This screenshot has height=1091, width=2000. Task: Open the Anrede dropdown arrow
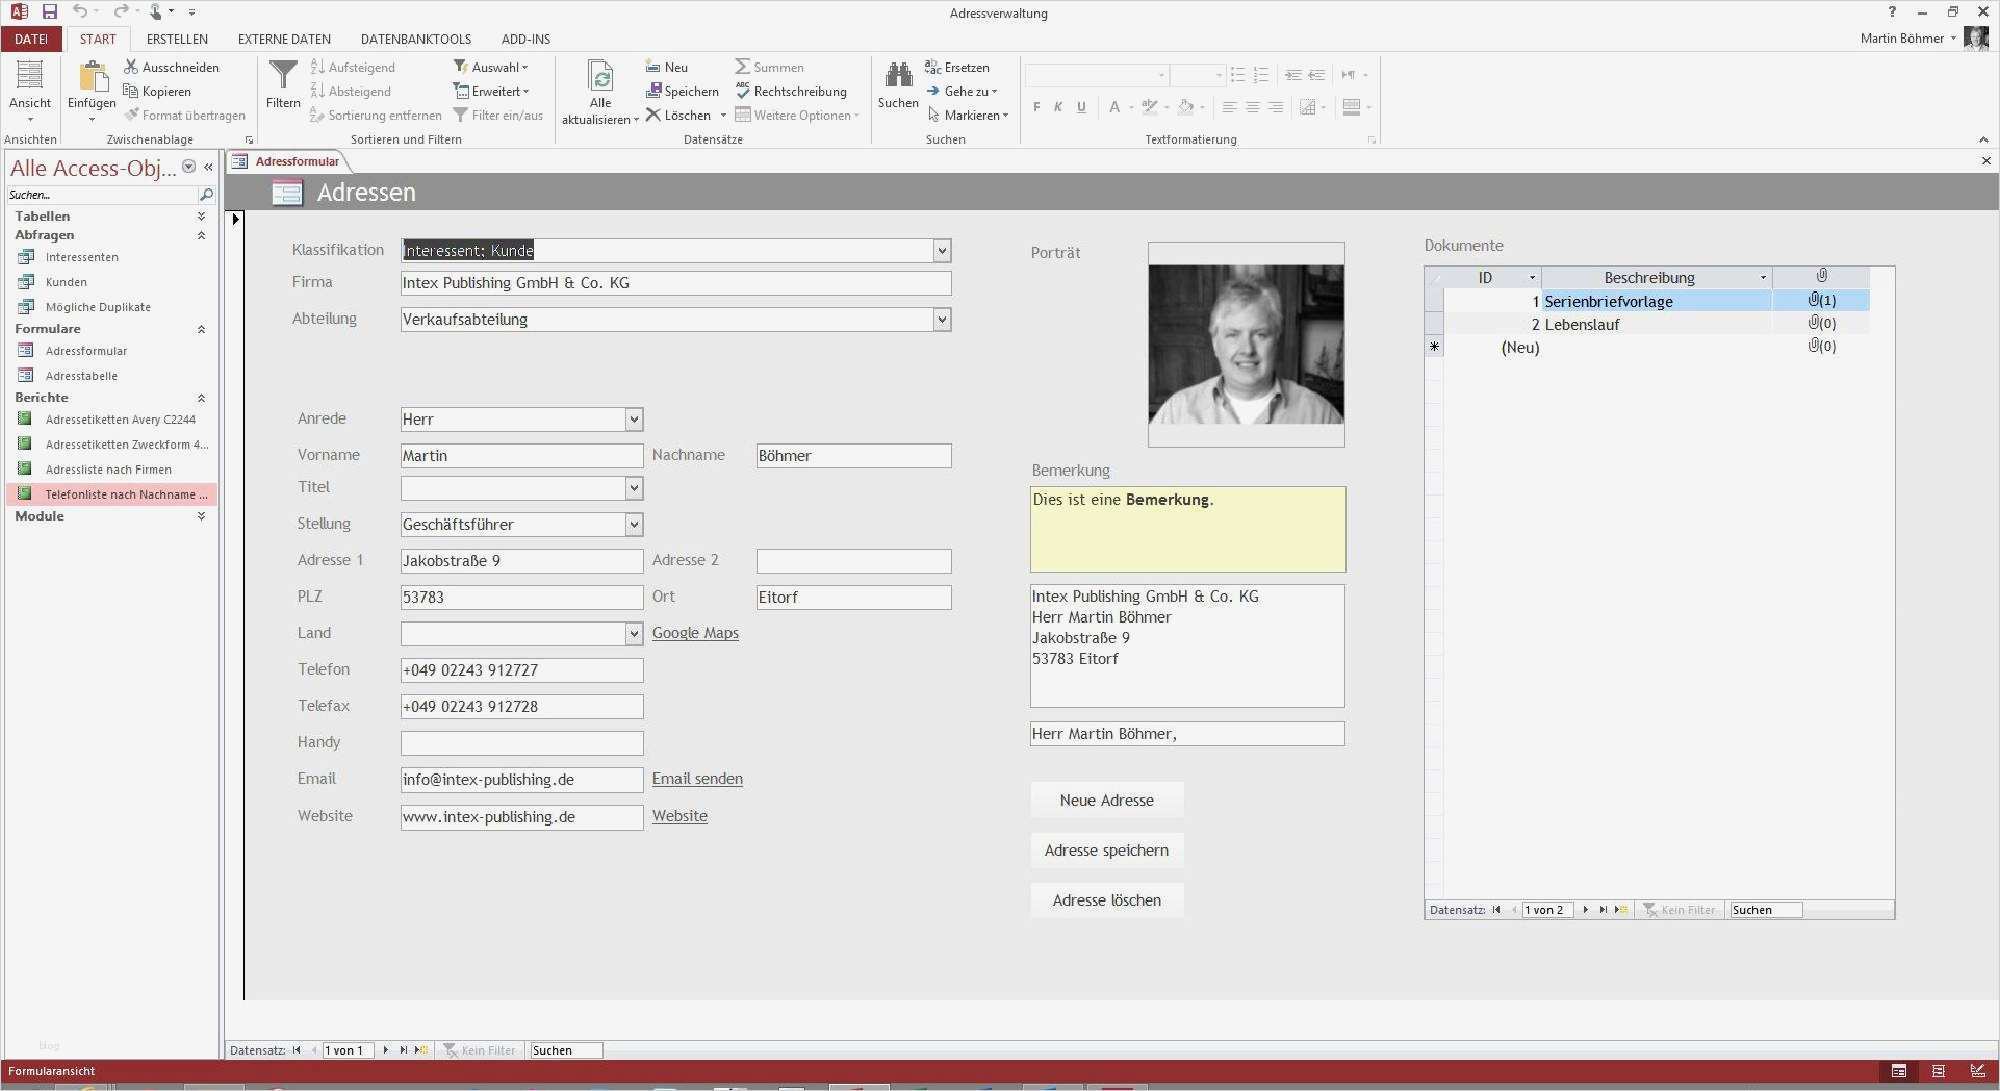(633, 420)
